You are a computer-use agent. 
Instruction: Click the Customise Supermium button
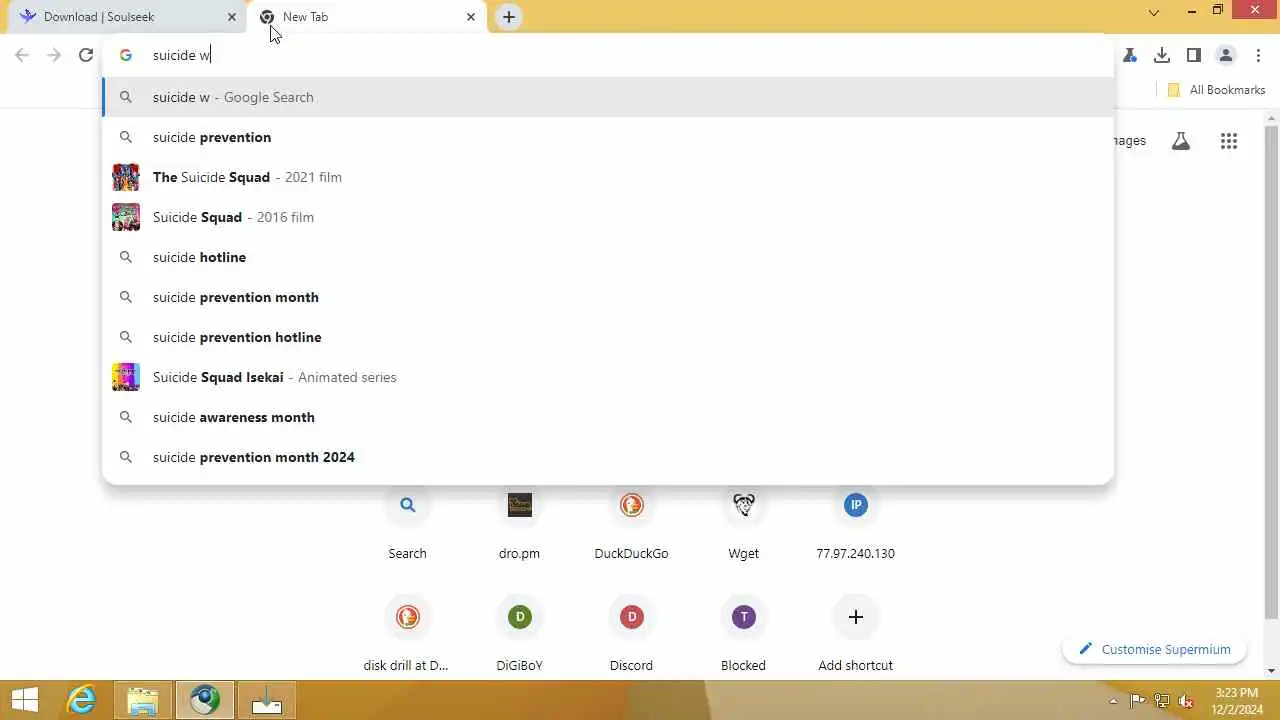(1154, 649)
